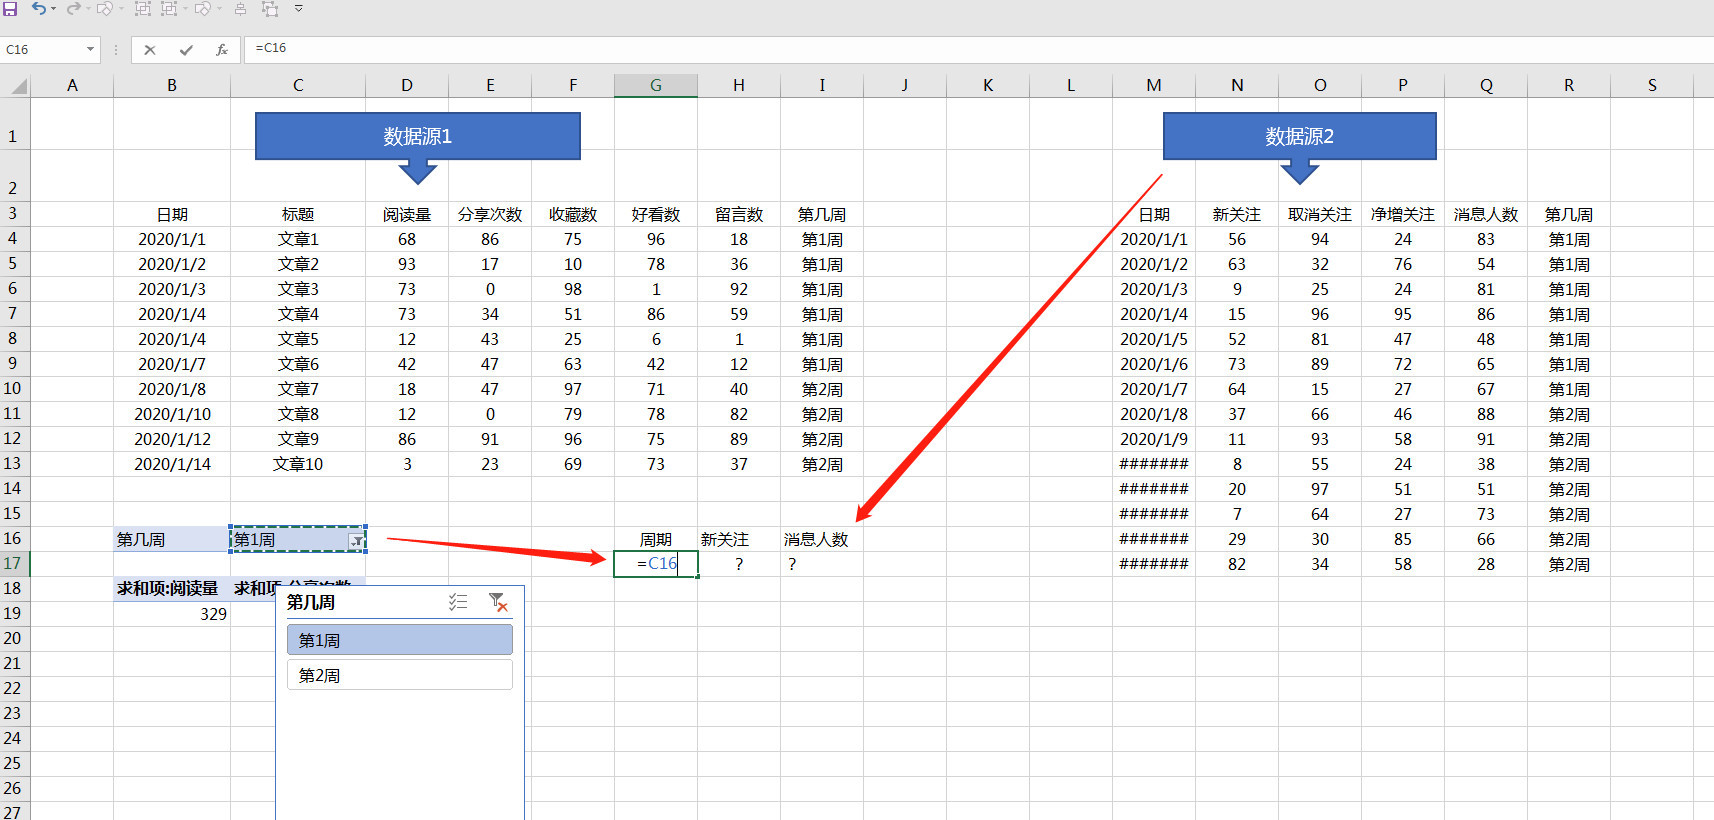This screenshot has width=1714, height=820.
Task: Click the 数据源2 callout shape
Action: tap(1299, 136)
